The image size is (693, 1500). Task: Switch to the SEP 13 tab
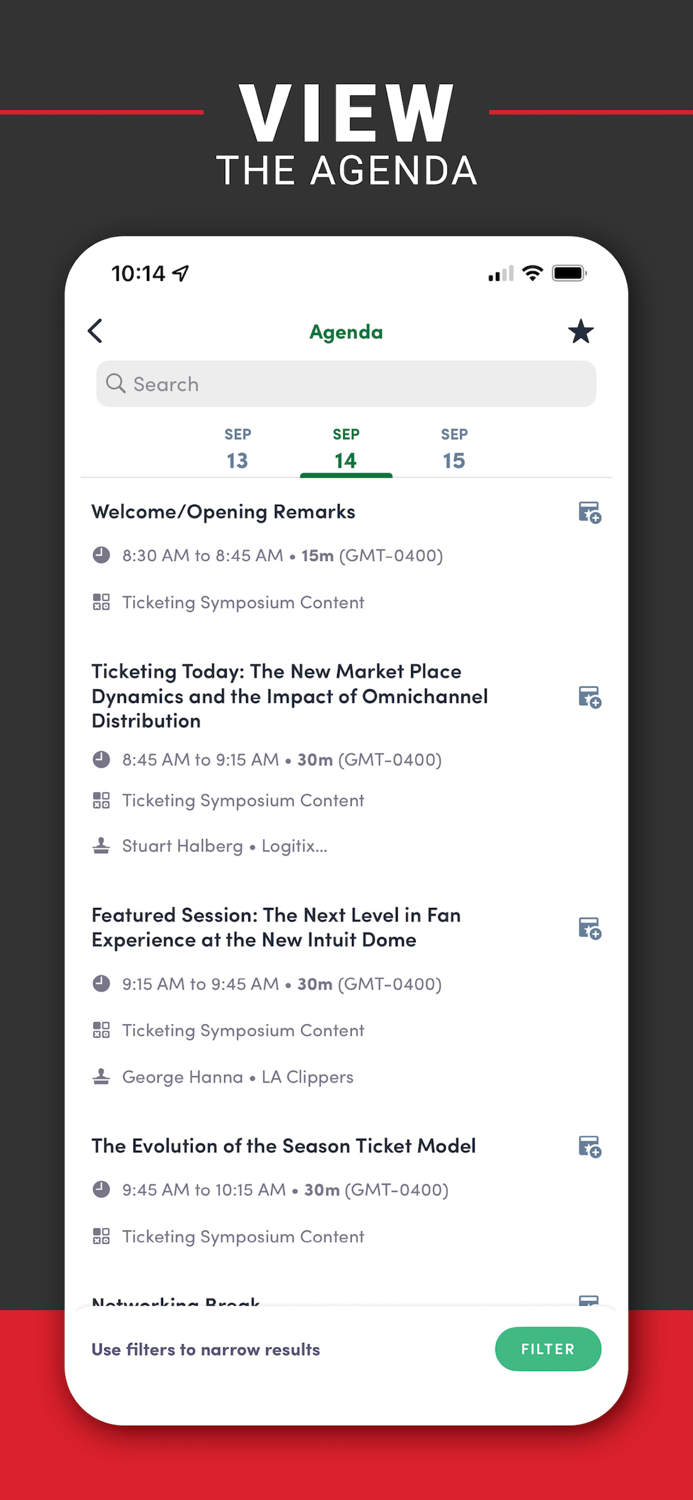coord(237,447)
